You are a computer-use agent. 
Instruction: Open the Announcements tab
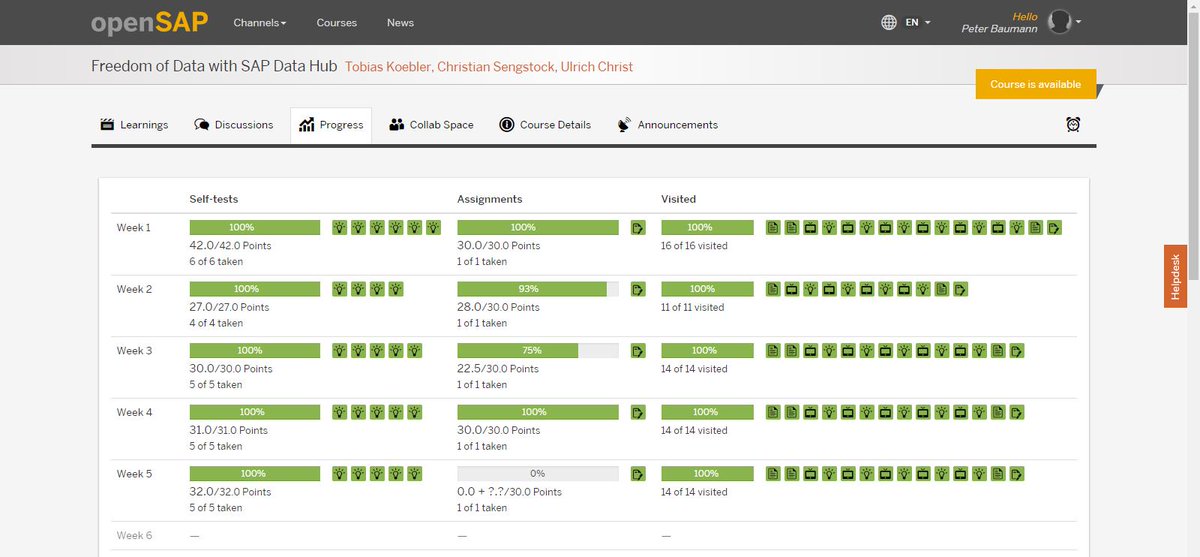point(668,125)
